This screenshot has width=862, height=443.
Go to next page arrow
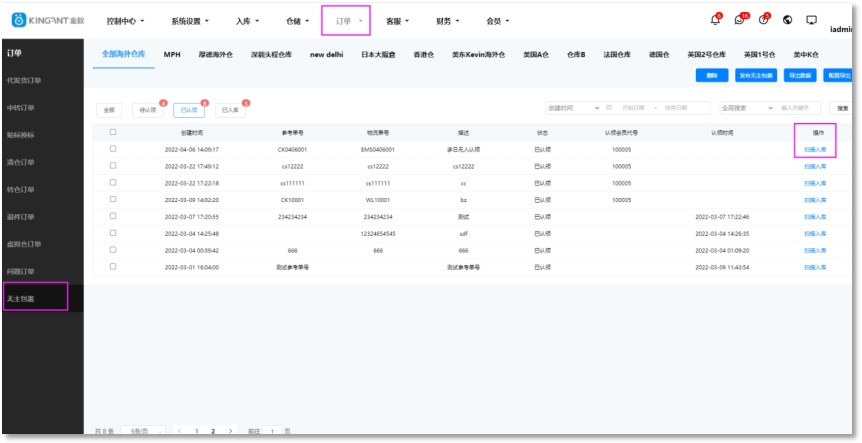tap(230, 431)
